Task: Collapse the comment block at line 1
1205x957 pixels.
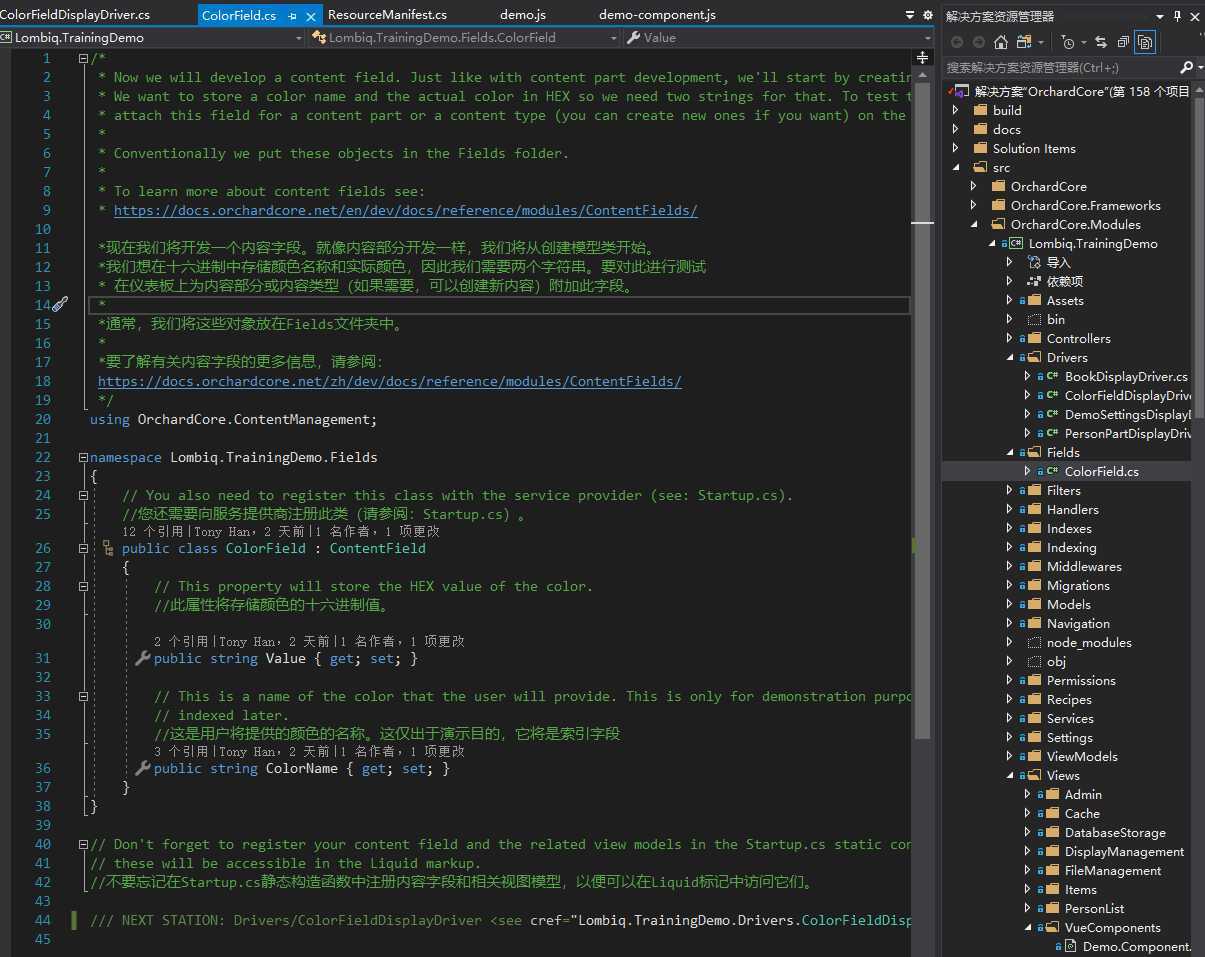Action: click(x=83, y=58)
